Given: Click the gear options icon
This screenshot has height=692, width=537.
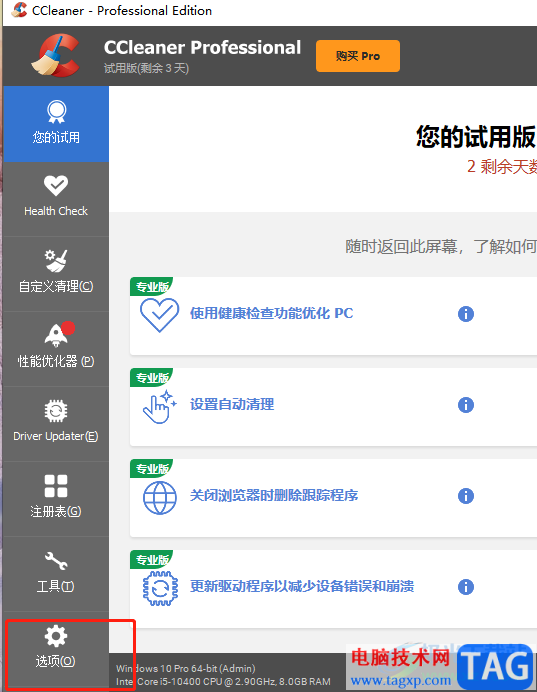Looking at the screenshot, I should [x=56, y=636].
